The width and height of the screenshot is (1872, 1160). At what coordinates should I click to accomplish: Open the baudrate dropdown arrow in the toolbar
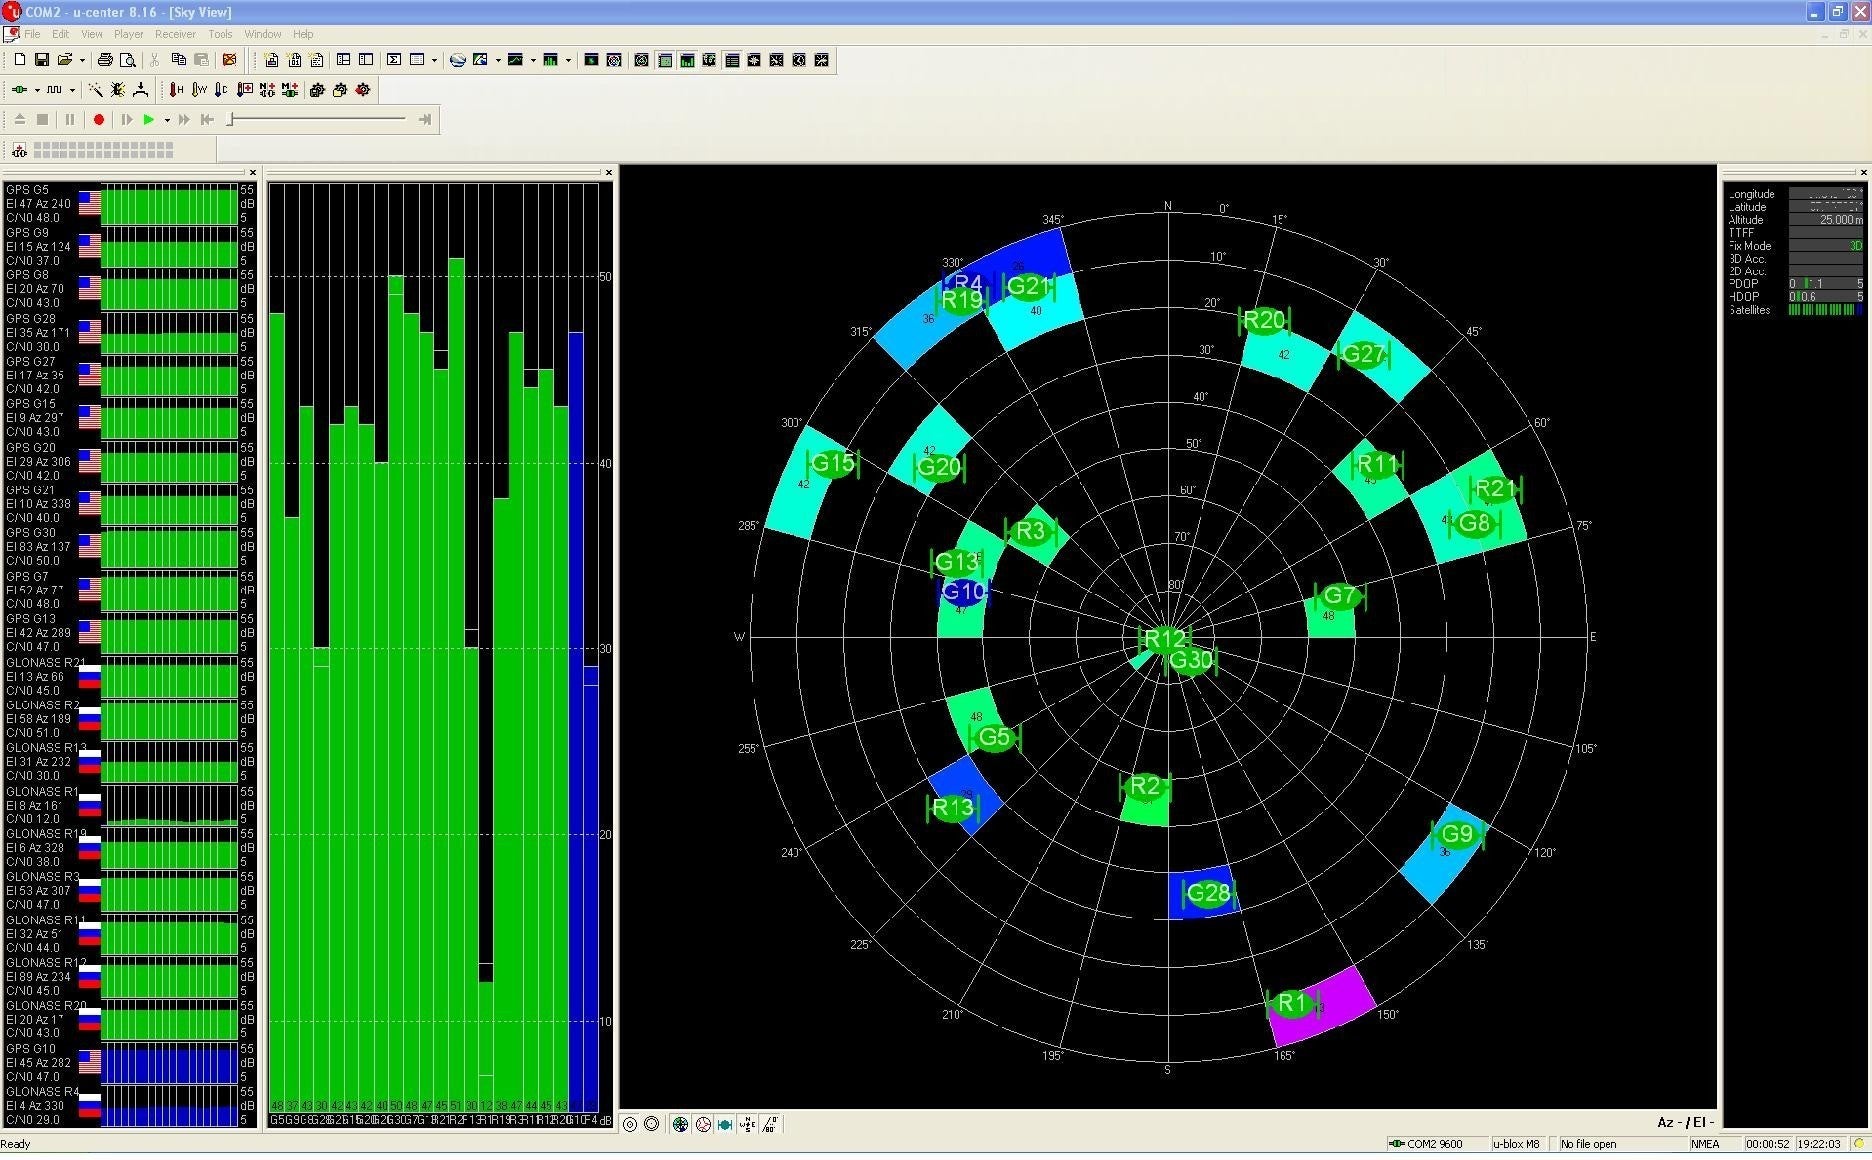pos(72,90)
